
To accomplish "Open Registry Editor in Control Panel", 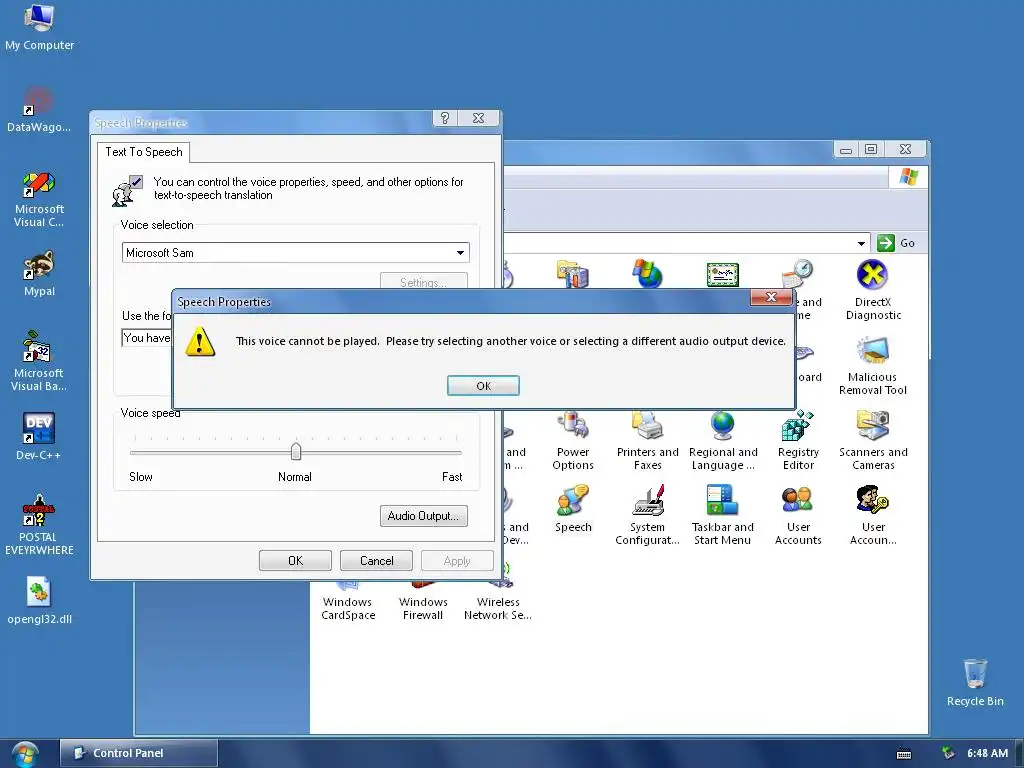I will [x=797, y=440].
